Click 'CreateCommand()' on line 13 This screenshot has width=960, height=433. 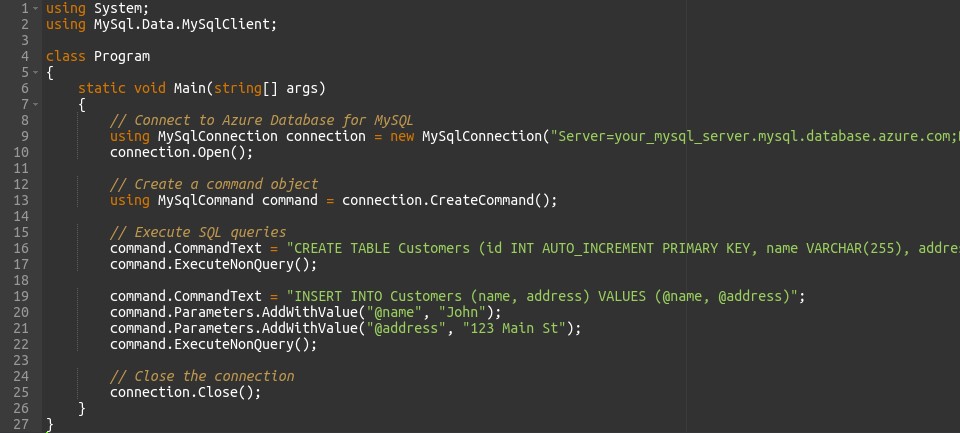coord(493,200)
